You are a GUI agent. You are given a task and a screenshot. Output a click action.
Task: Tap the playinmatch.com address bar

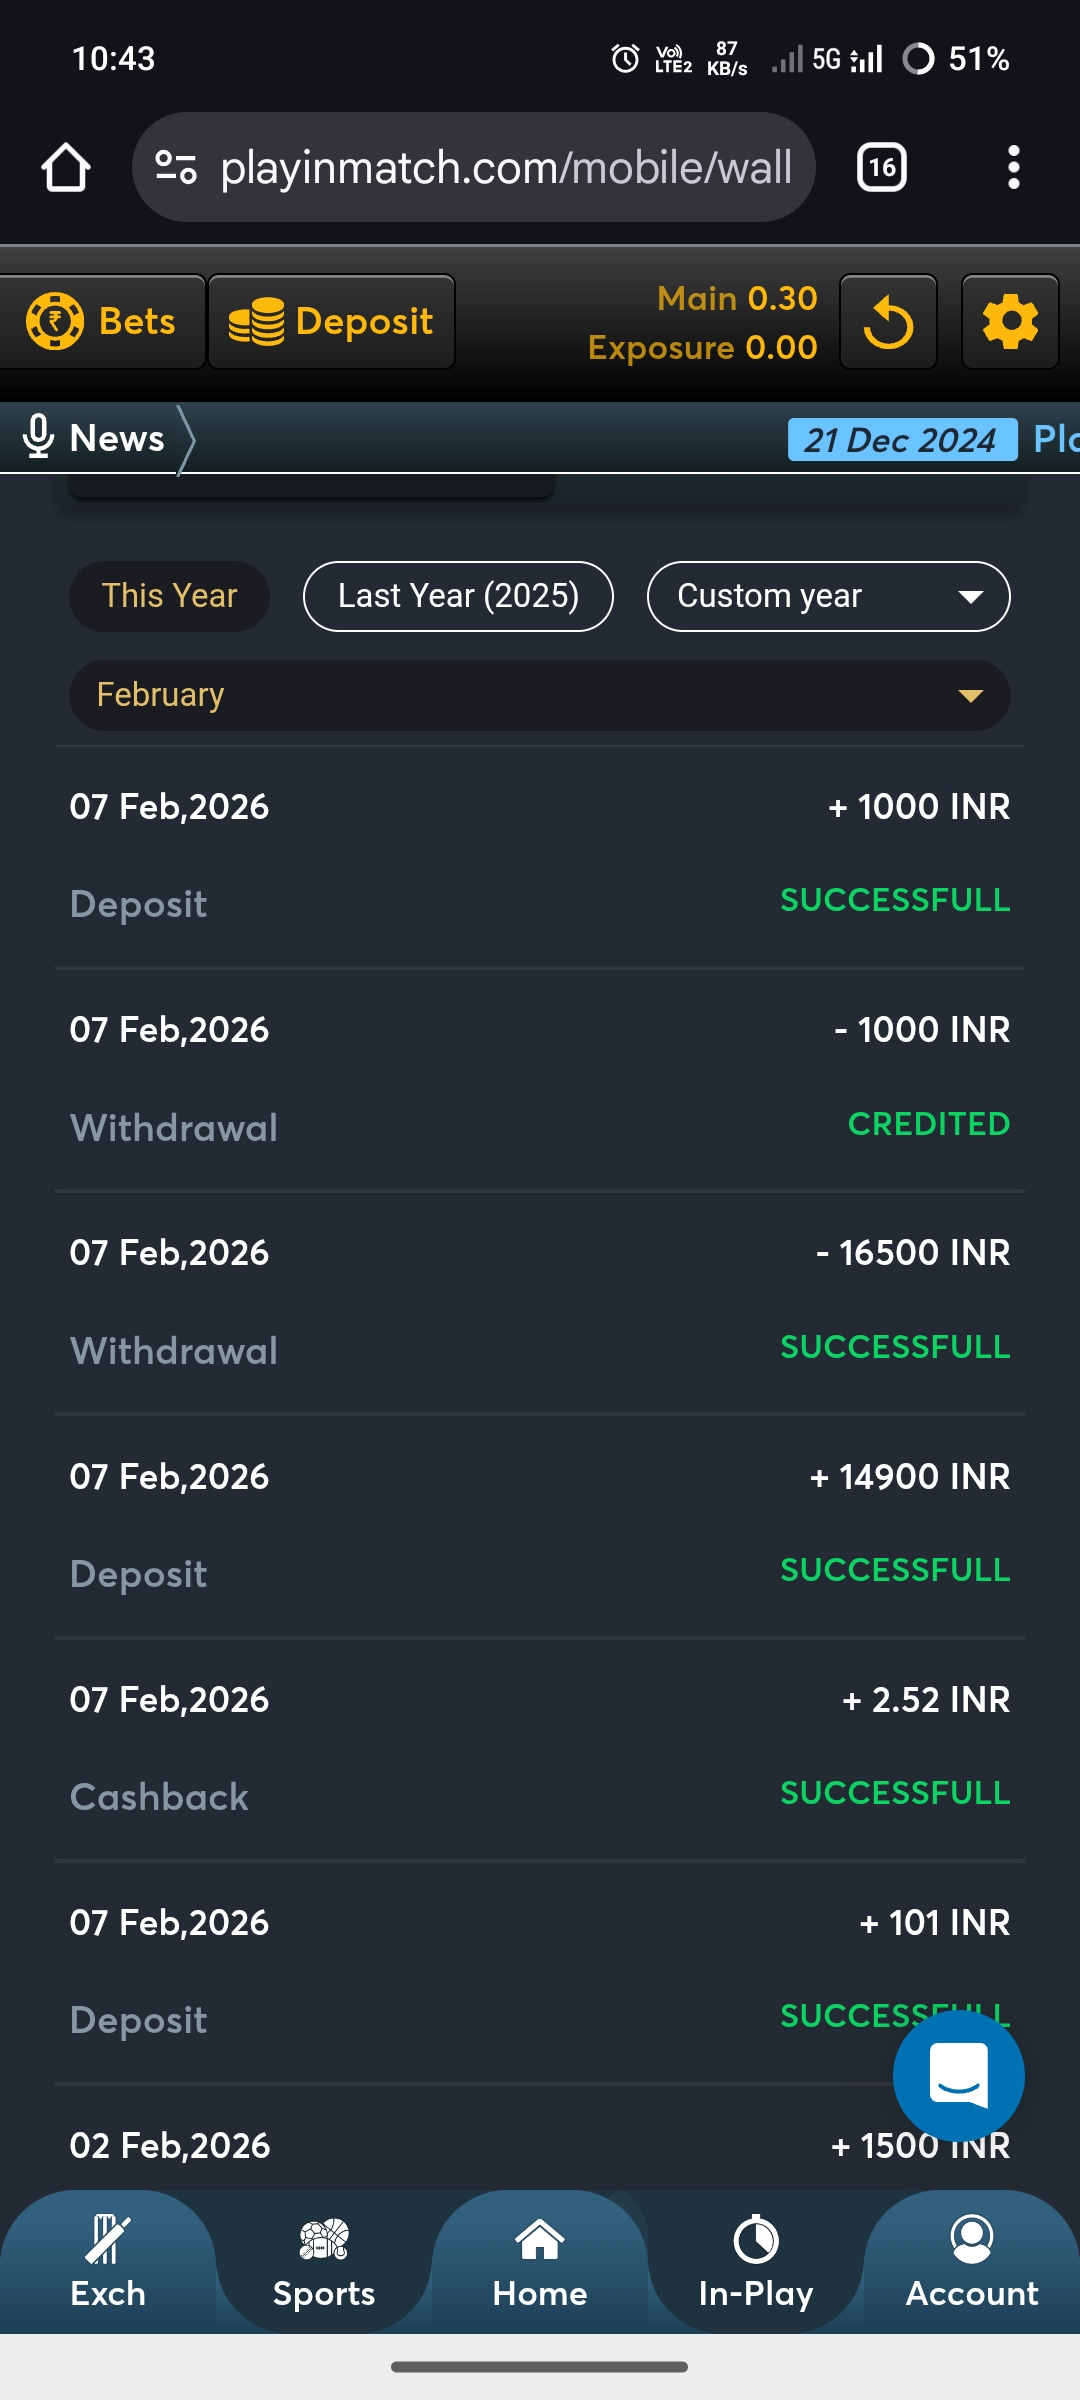coord(506,167)
